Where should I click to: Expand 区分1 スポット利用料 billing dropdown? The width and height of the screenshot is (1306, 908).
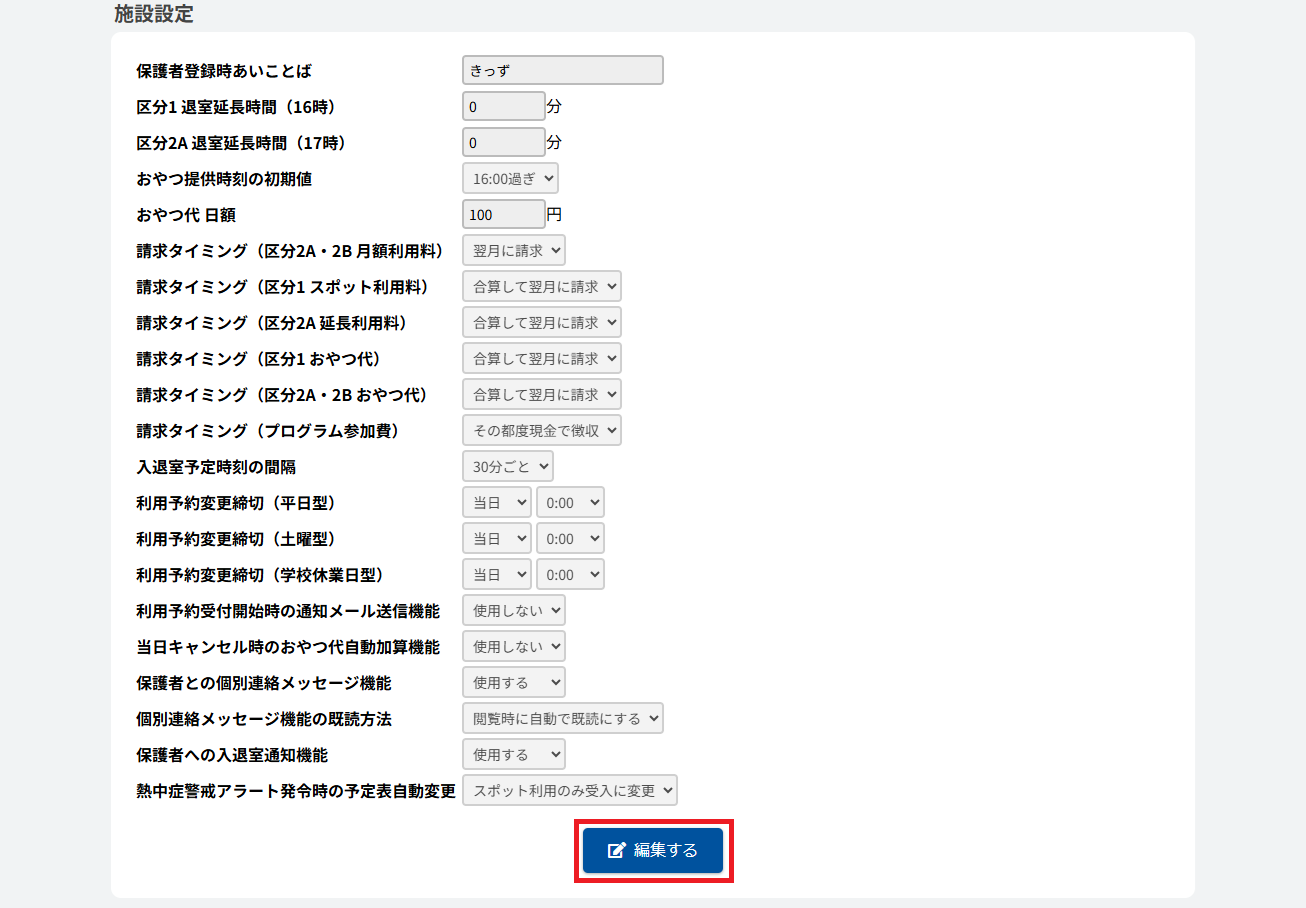(541, 286)
